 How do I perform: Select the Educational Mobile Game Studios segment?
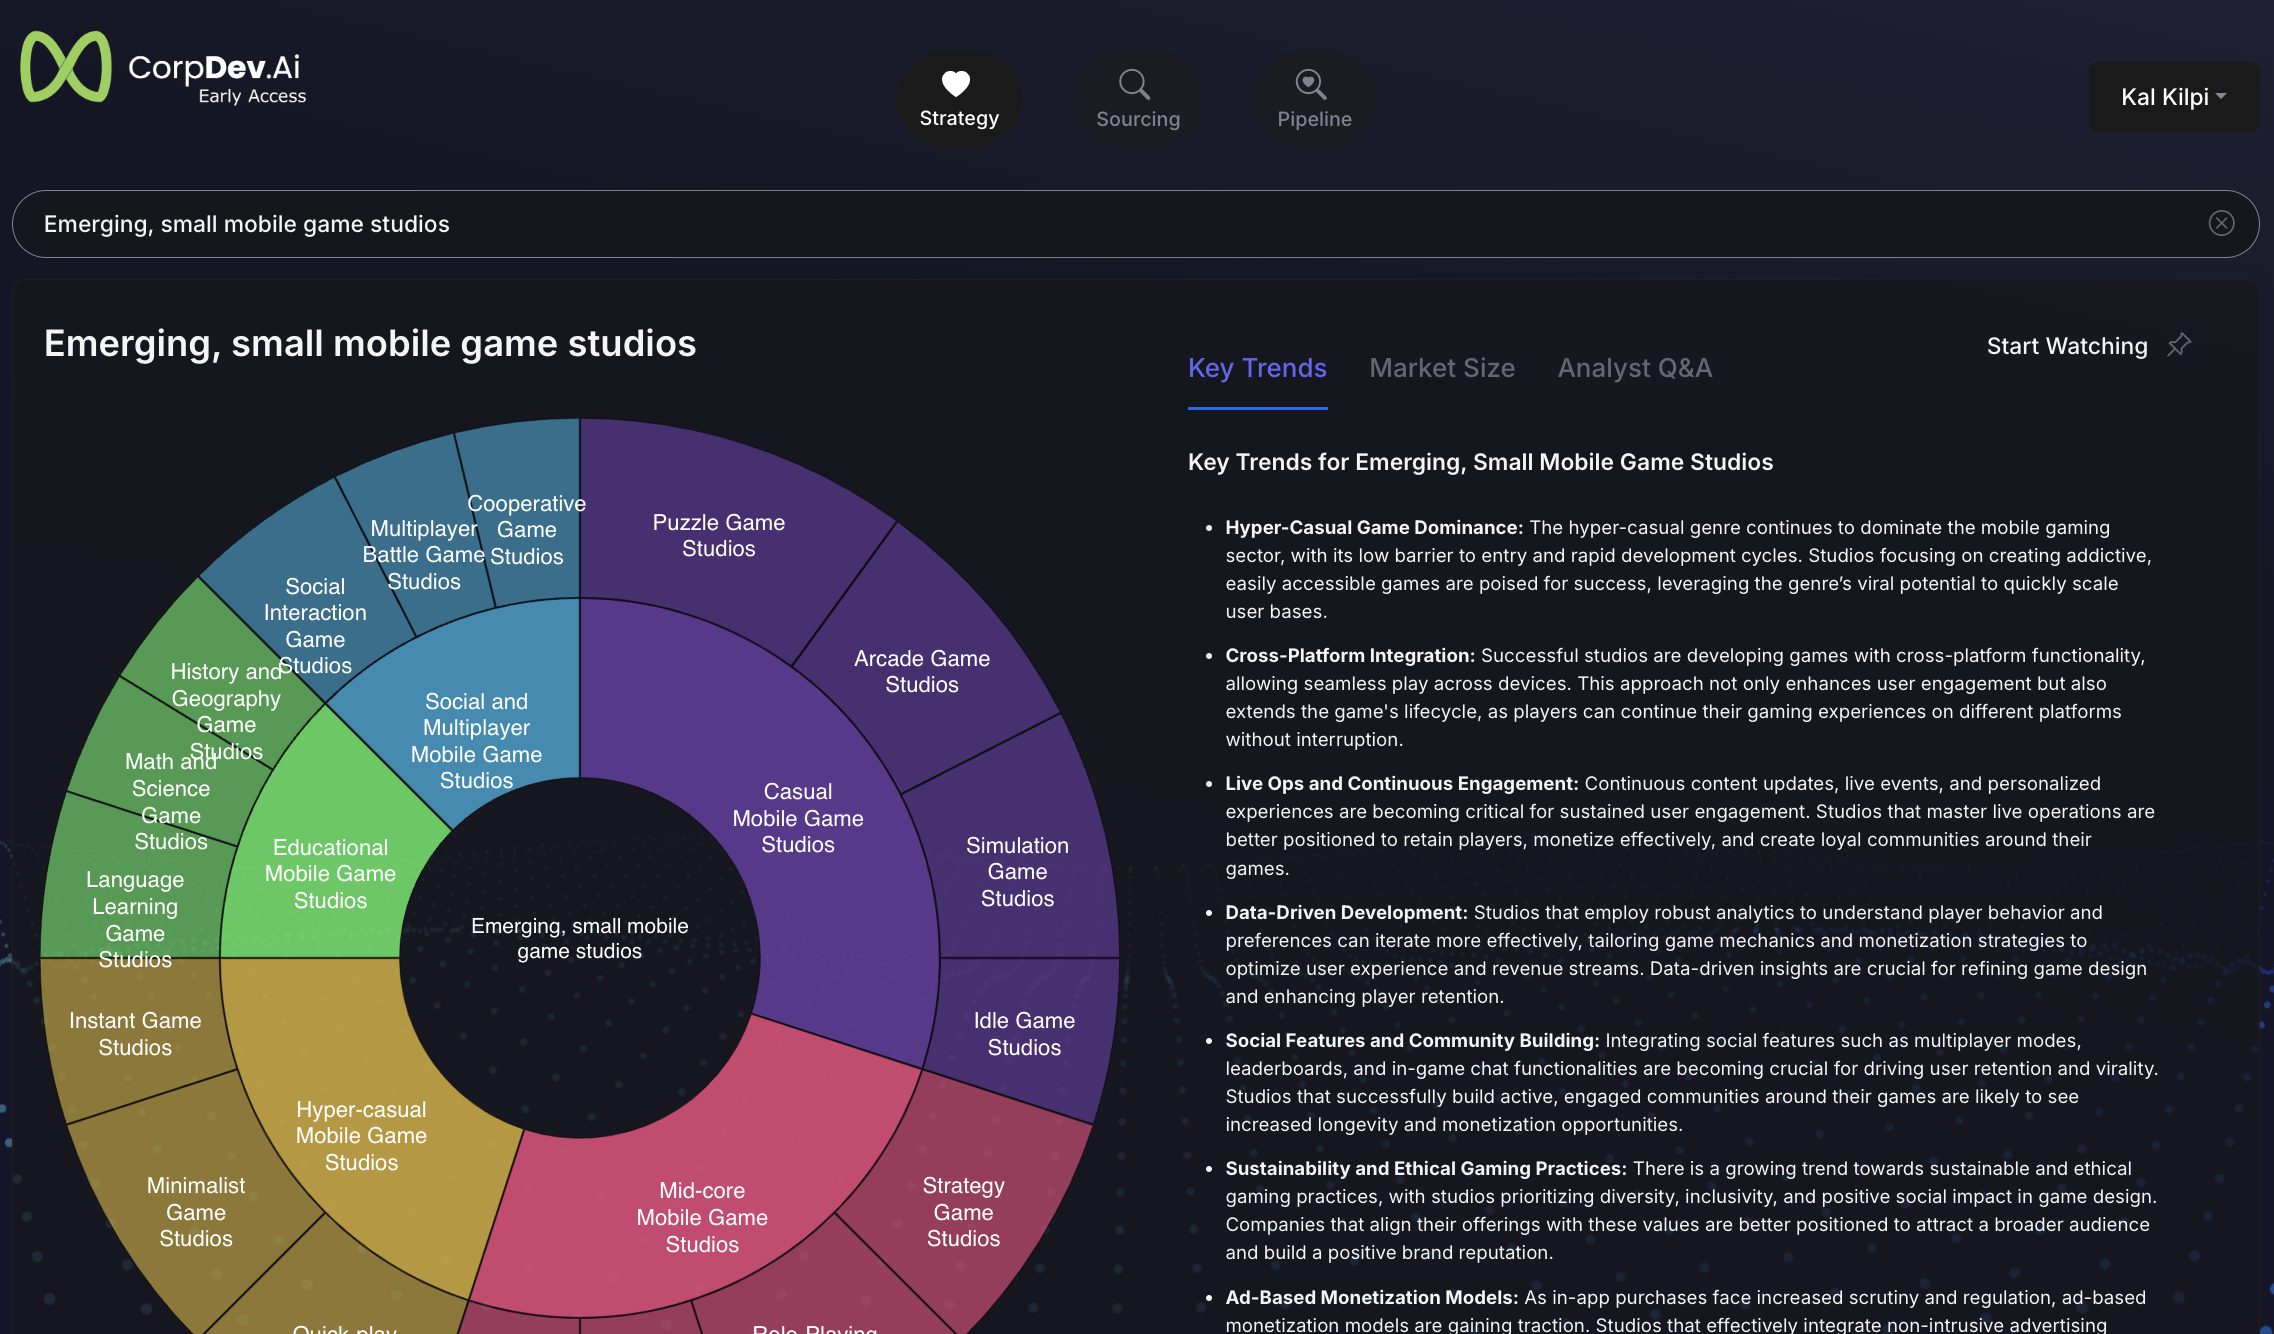(330, 873)
